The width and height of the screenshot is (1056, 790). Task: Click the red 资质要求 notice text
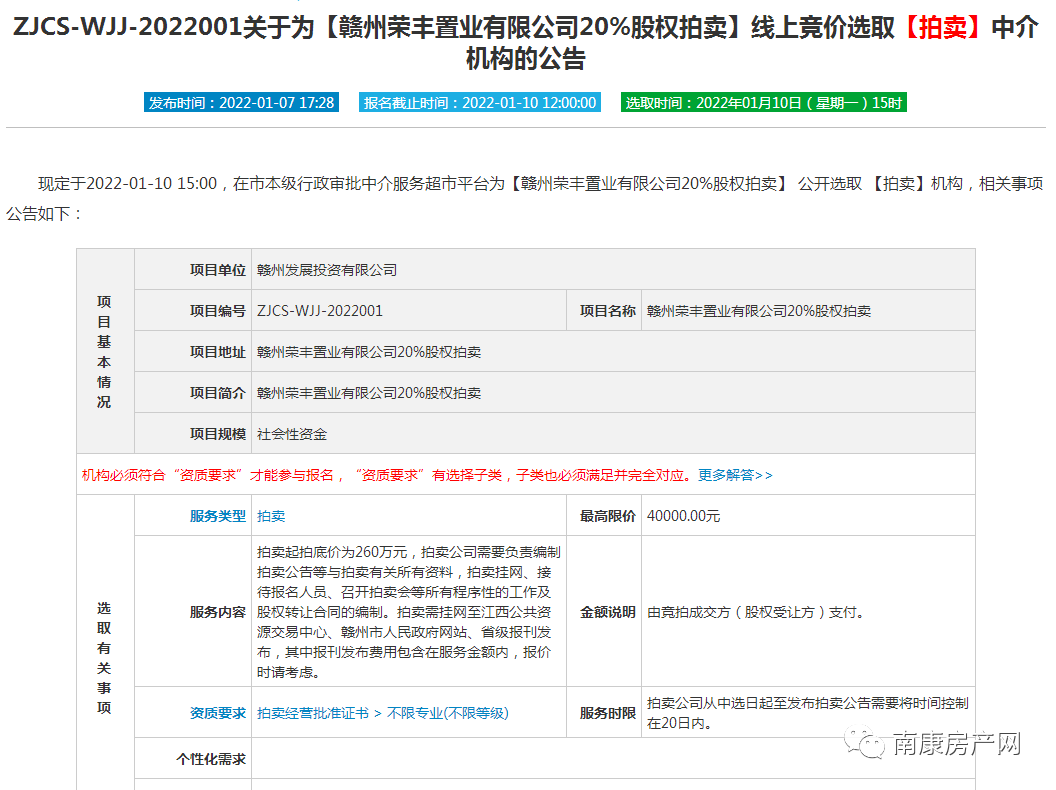[385, 475]
